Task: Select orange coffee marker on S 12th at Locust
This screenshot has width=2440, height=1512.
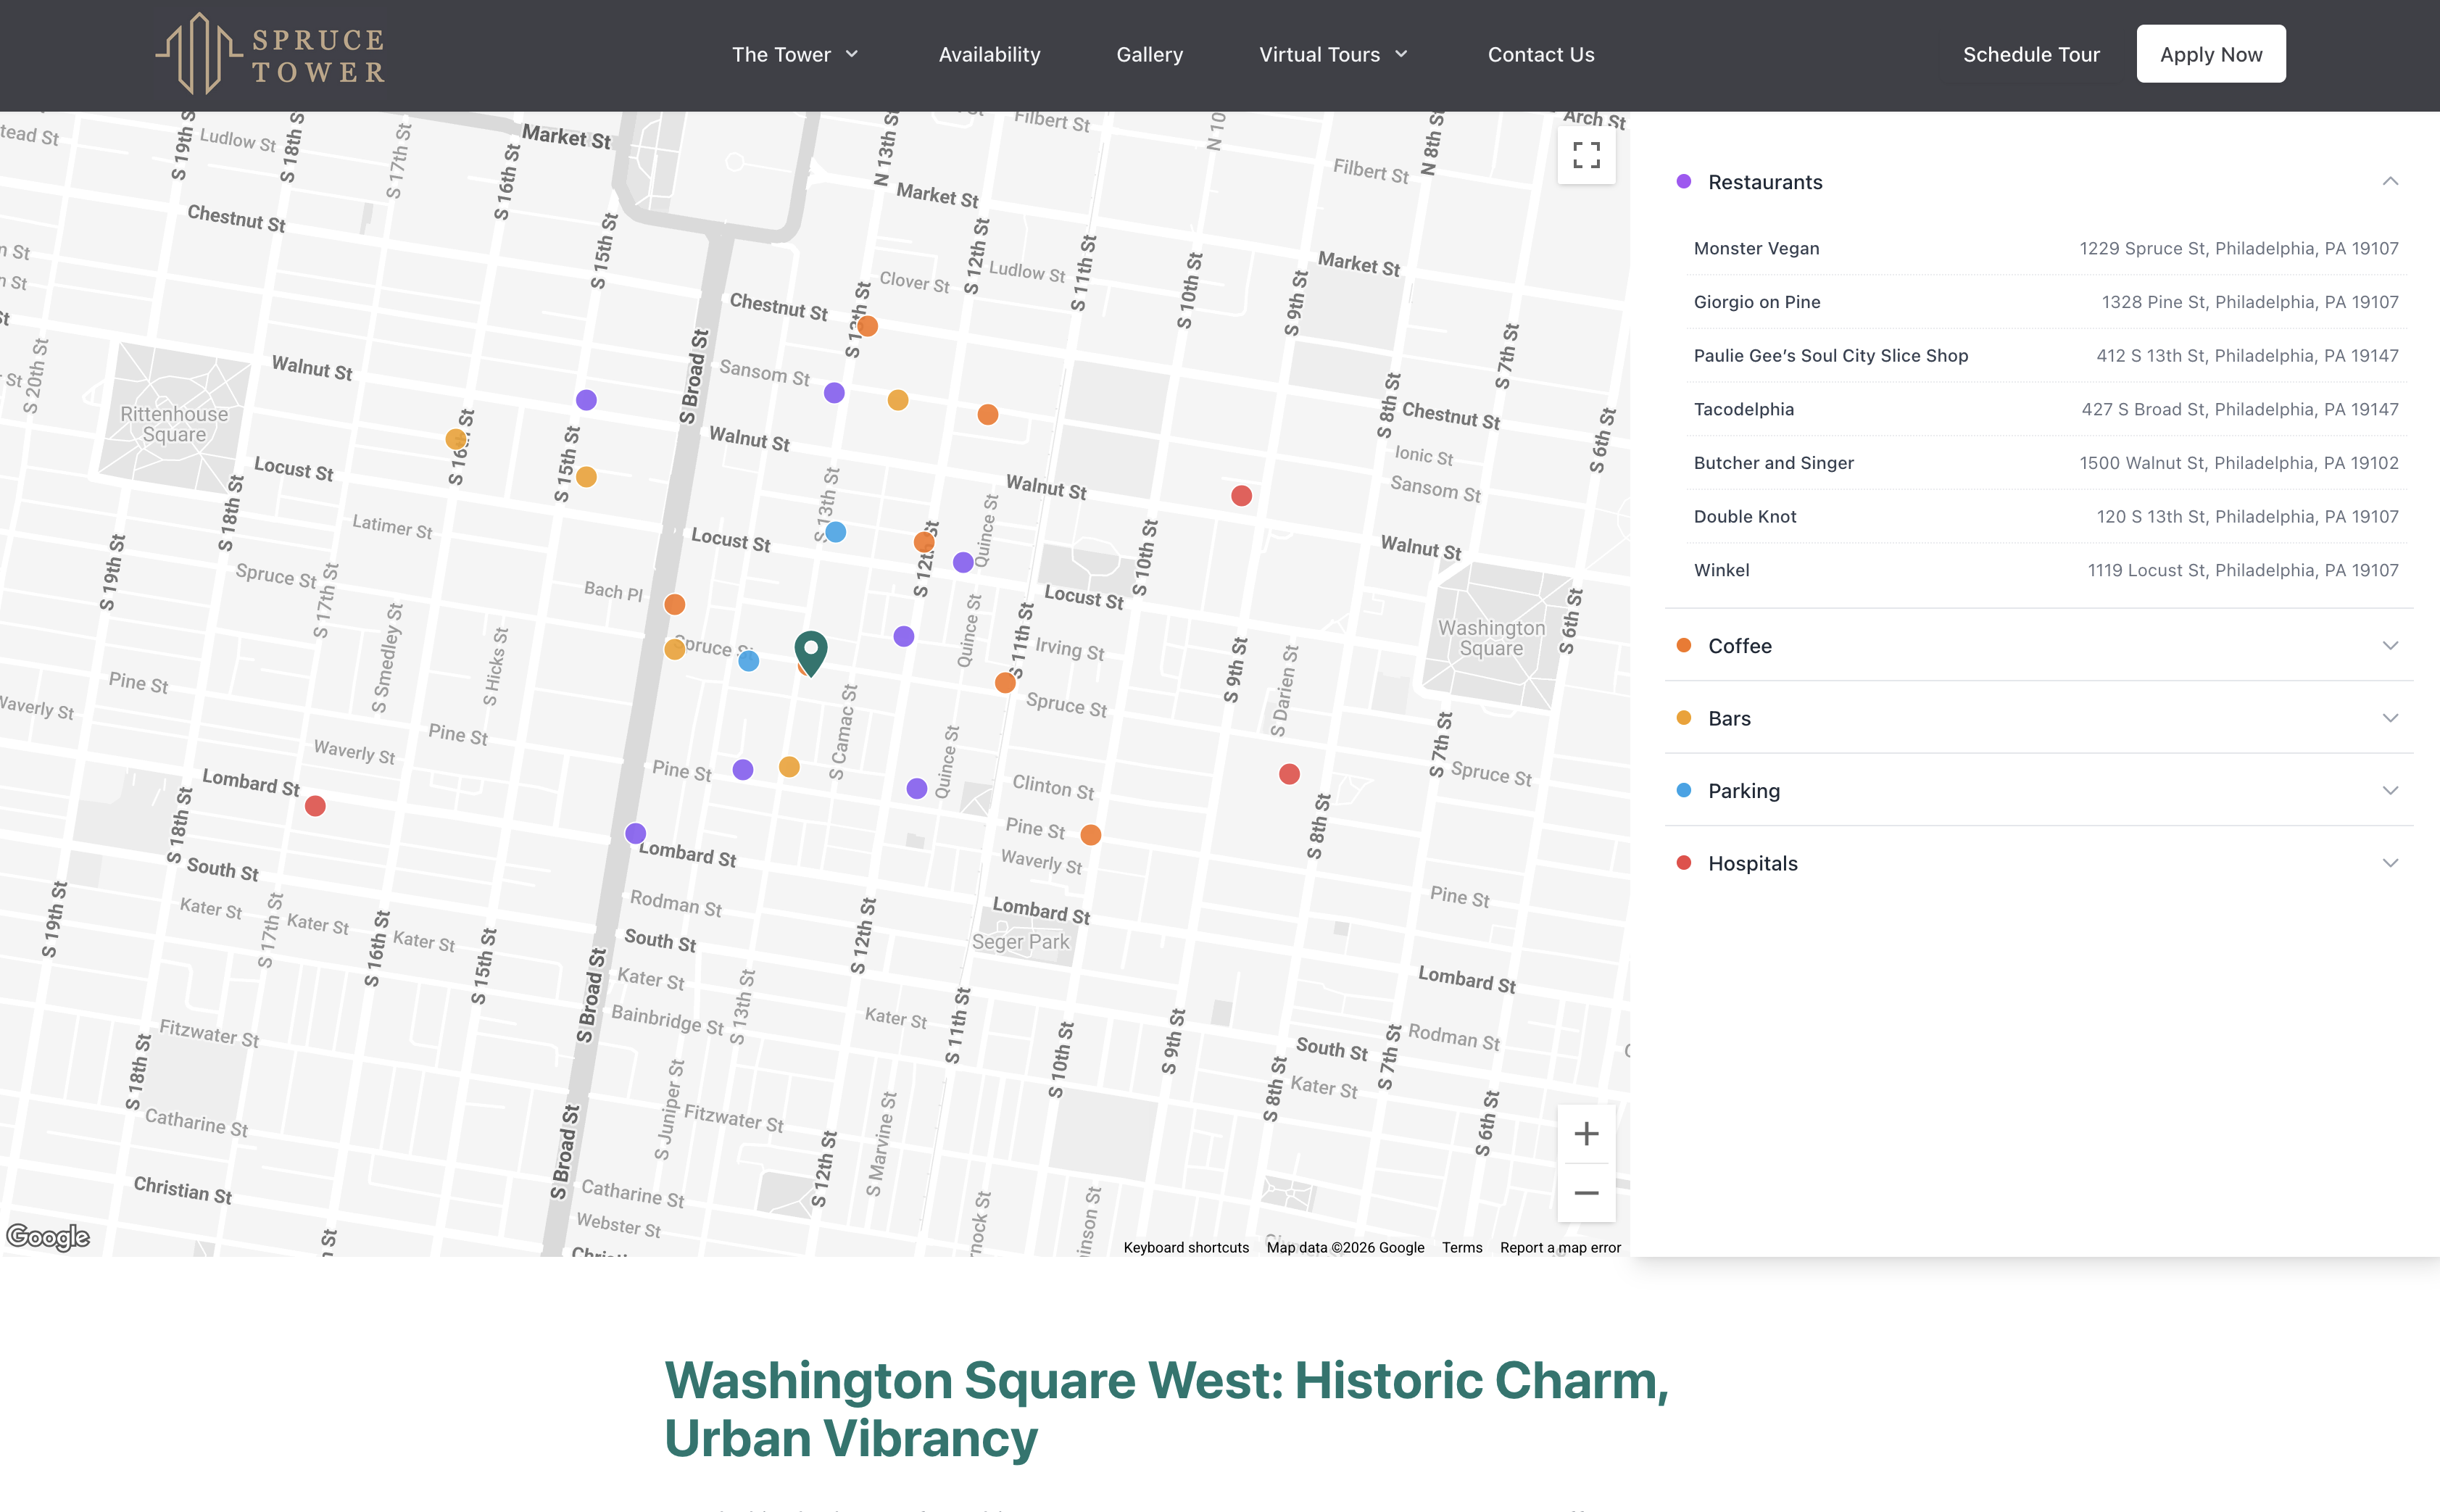Action: pos(924,542)
